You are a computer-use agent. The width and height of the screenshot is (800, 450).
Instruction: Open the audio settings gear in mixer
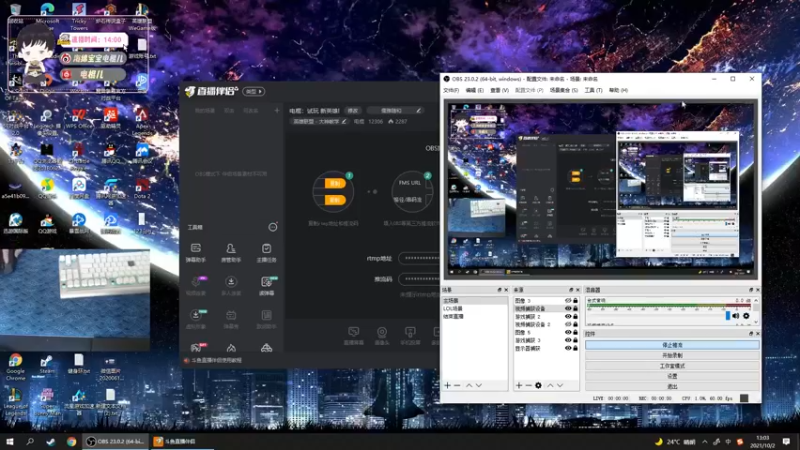point(746,316)
